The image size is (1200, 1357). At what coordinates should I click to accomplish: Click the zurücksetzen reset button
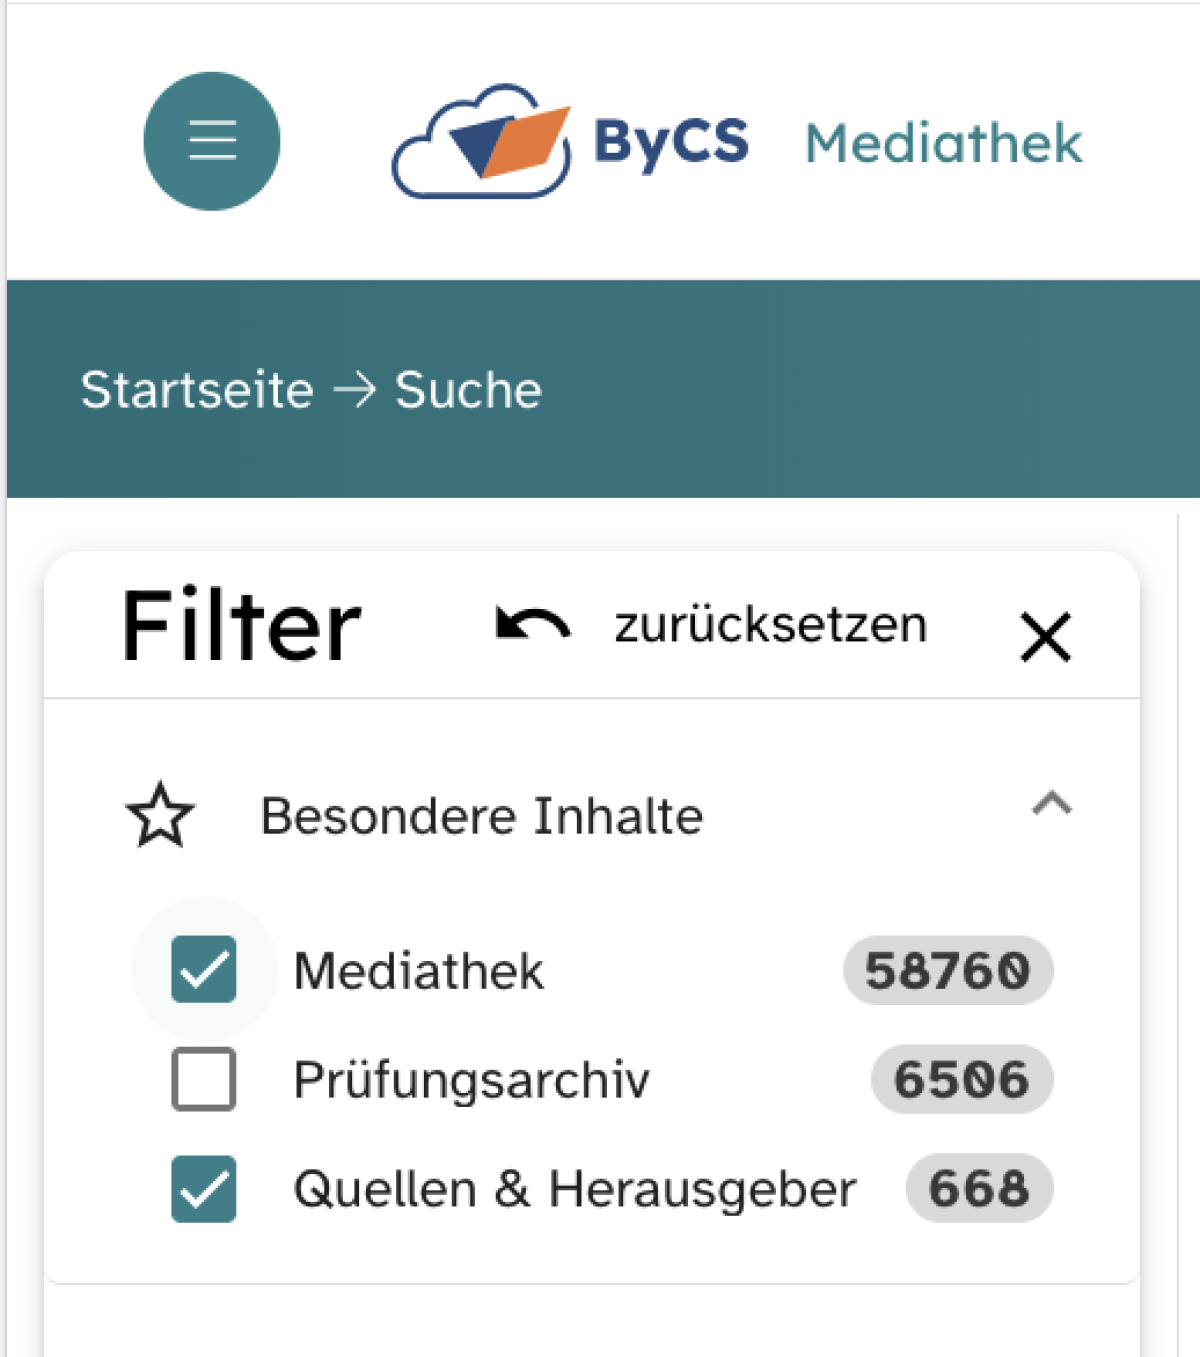point(770,626)
